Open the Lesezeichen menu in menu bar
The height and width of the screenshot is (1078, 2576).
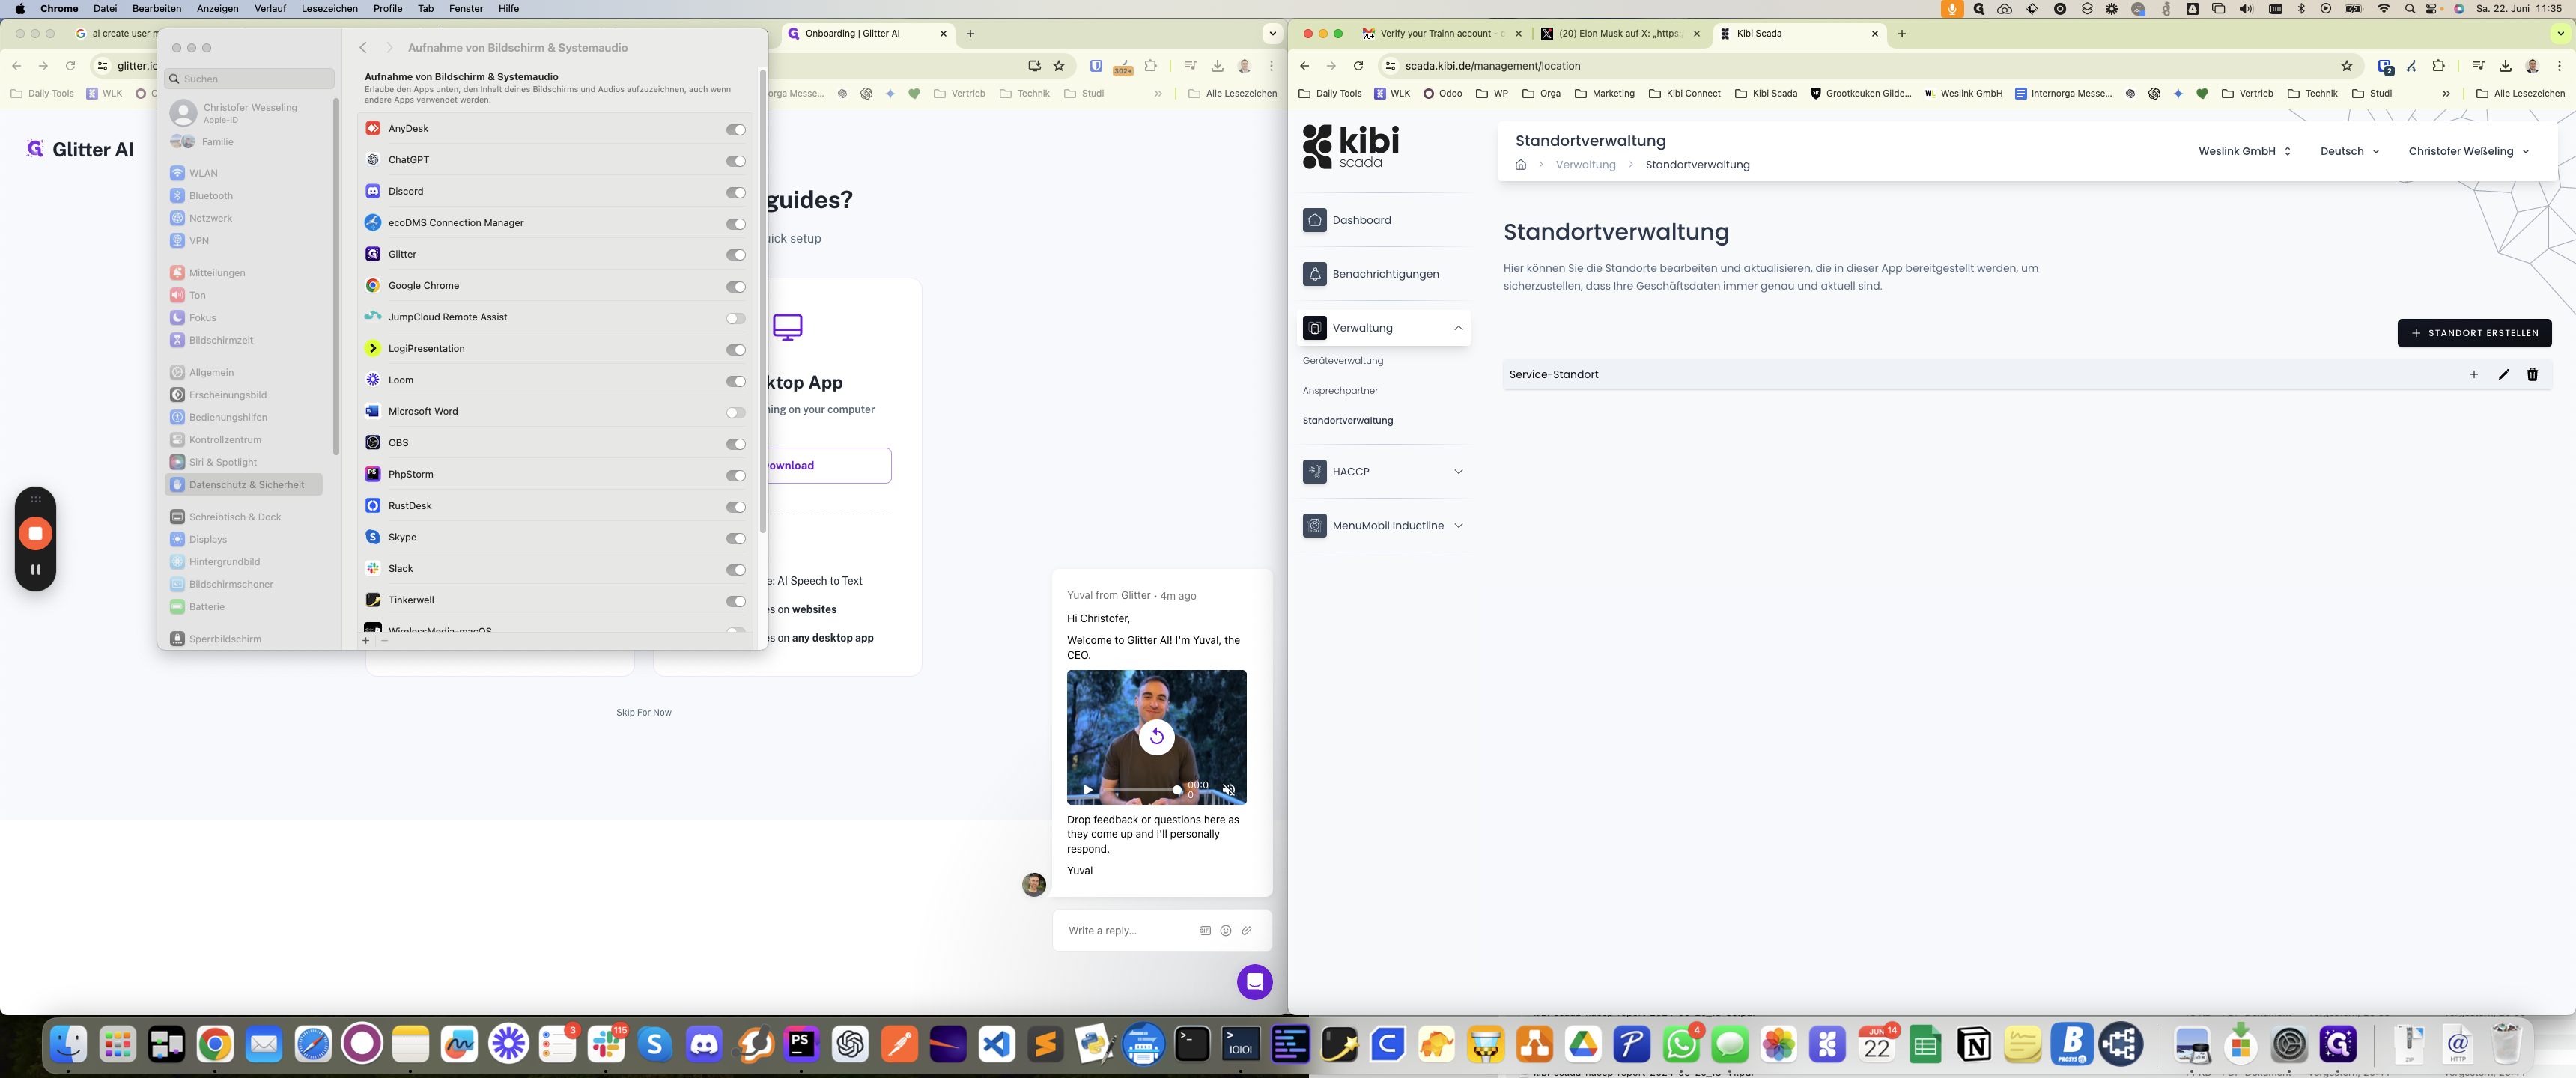[329, 9]
